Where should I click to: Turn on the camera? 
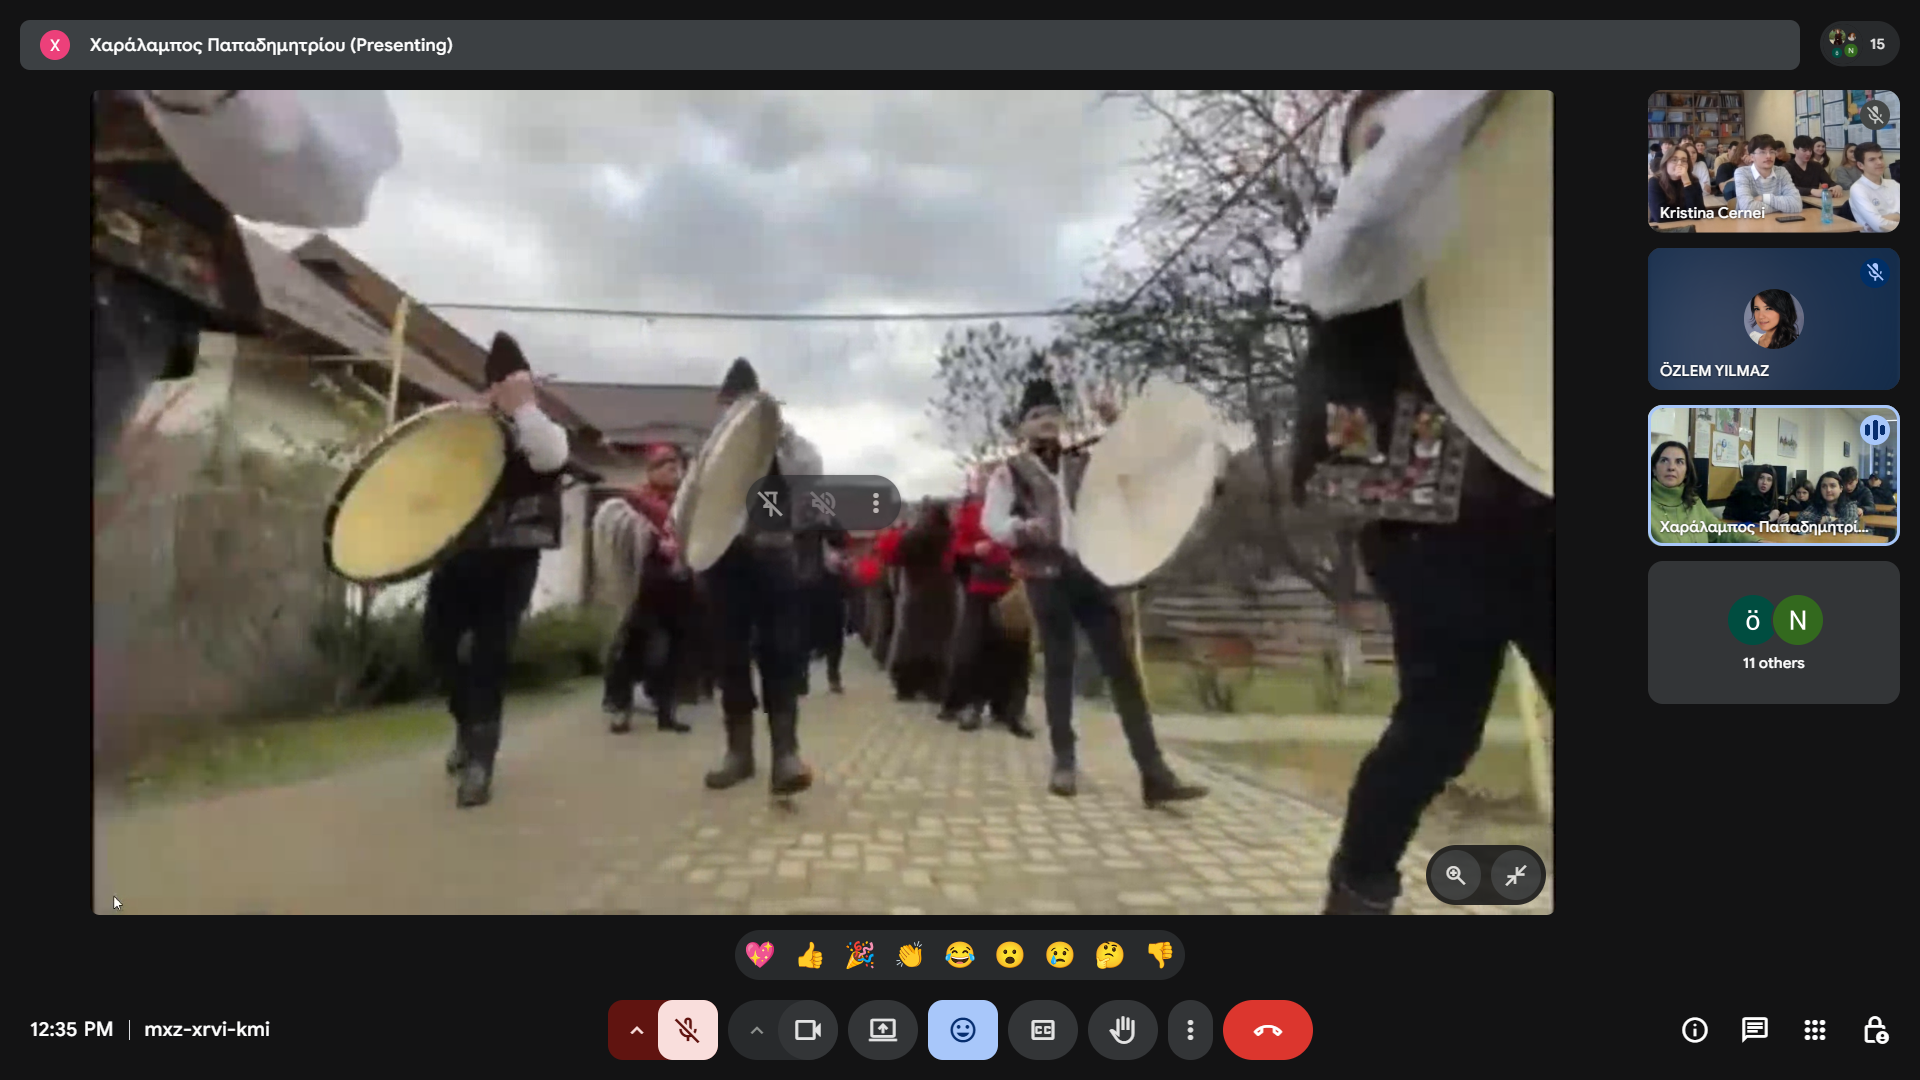(807, 1030)
